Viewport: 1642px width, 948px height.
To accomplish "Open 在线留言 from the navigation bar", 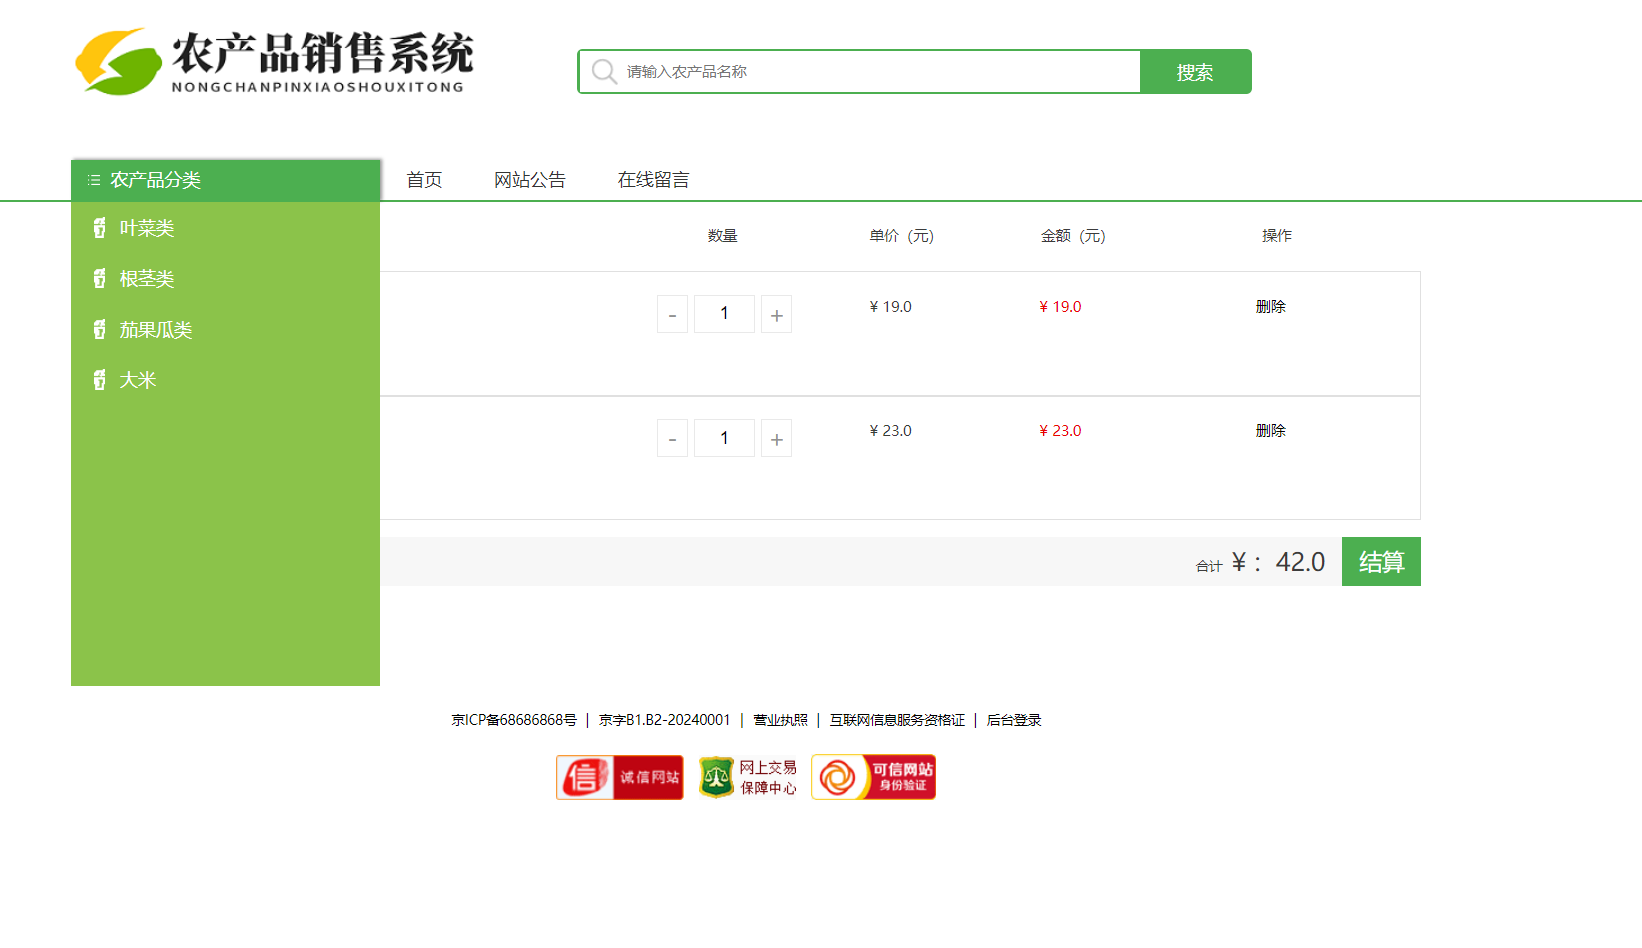I will pos(653,180).
